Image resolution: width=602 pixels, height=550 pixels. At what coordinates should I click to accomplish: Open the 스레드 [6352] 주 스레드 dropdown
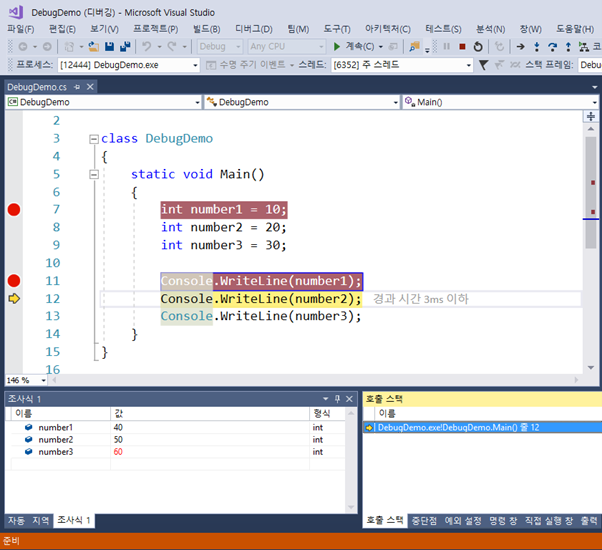[467, 65]
